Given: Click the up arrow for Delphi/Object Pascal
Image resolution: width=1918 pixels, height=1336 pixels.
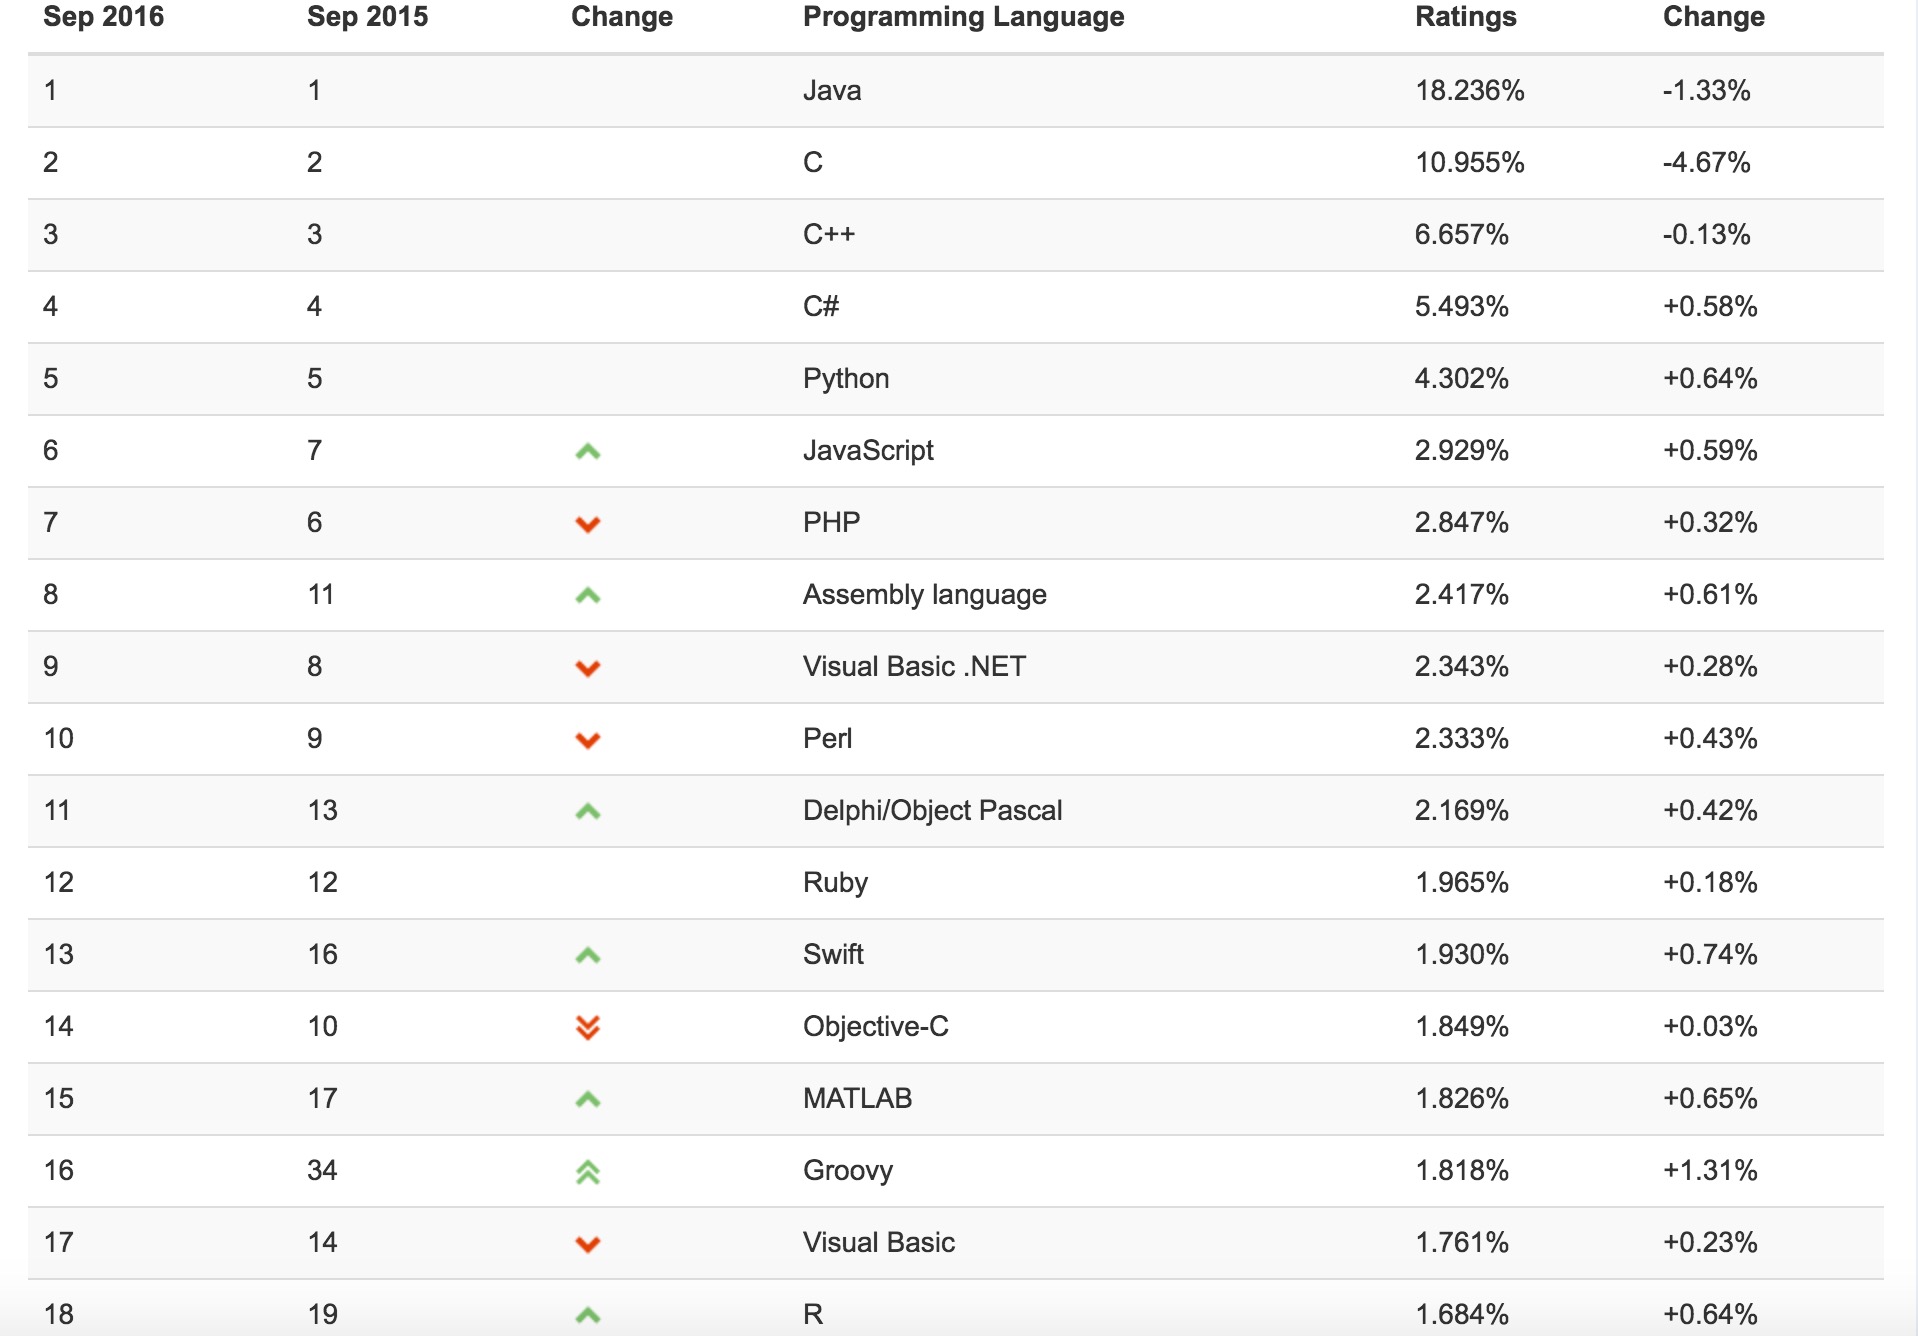Looking at the screenshot, I should [588, 812].
